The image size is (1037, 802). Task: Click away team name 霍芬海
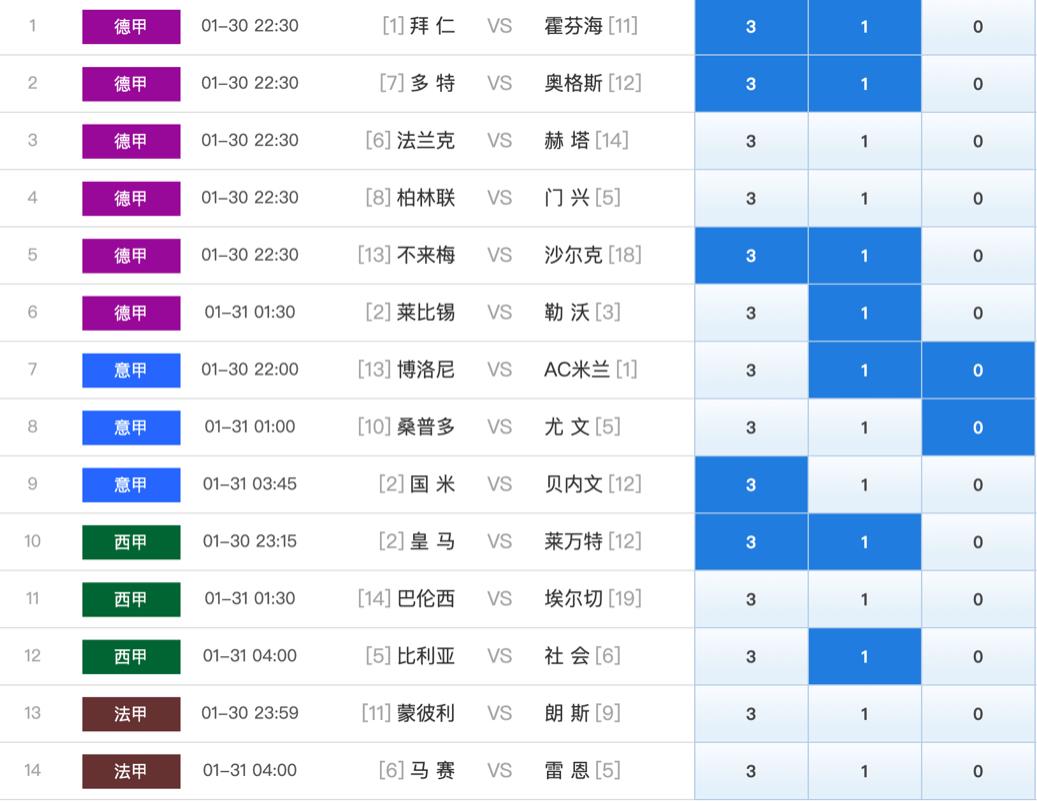tap(573, 26)
